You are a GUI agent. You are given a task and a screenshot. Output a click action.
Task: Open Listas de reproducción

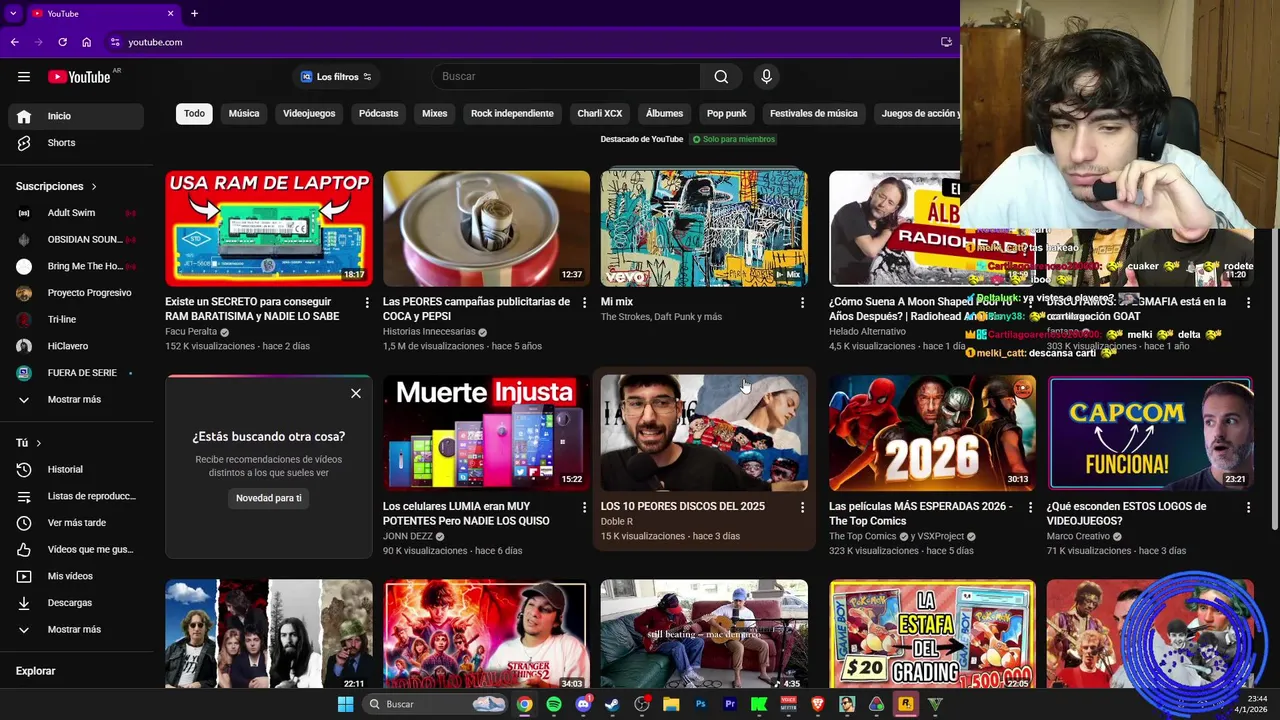[76, 496]
